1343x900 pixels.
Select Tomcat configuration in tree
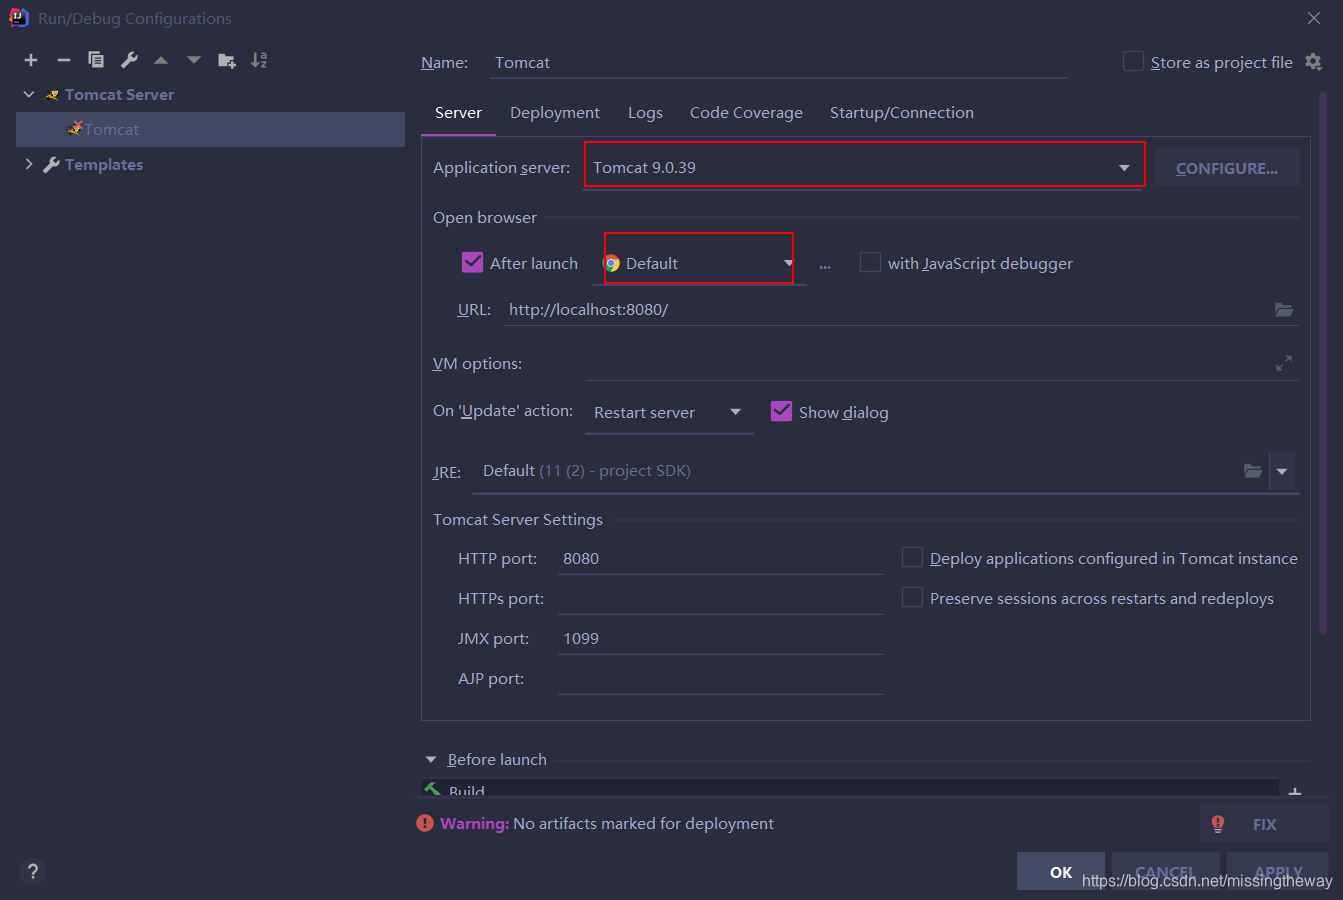click(210, 130)
